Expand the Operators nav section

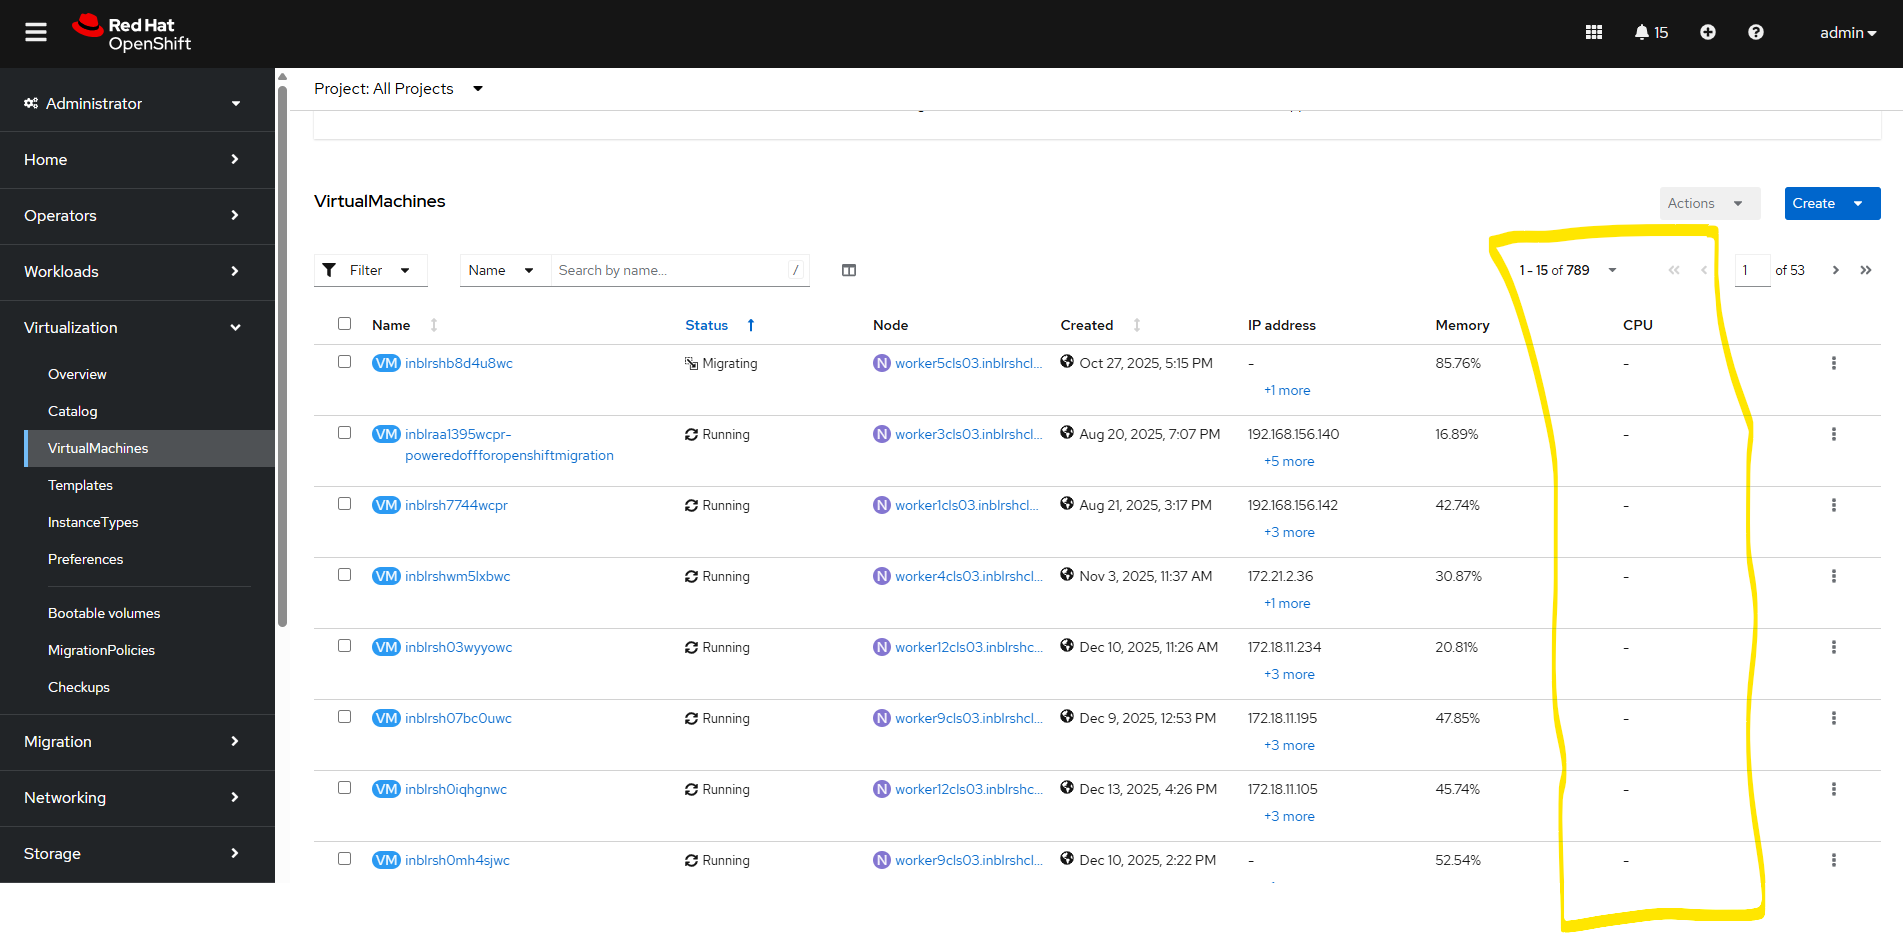(x=137, y=216)
